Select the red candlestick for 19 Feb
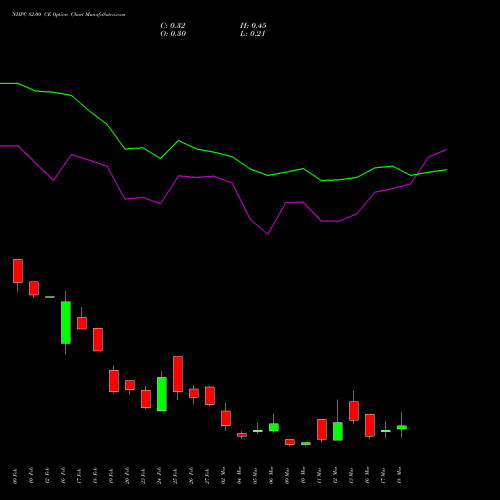This screenshot has height=500, width=500. pyautogui.click(x=114, y=381)
